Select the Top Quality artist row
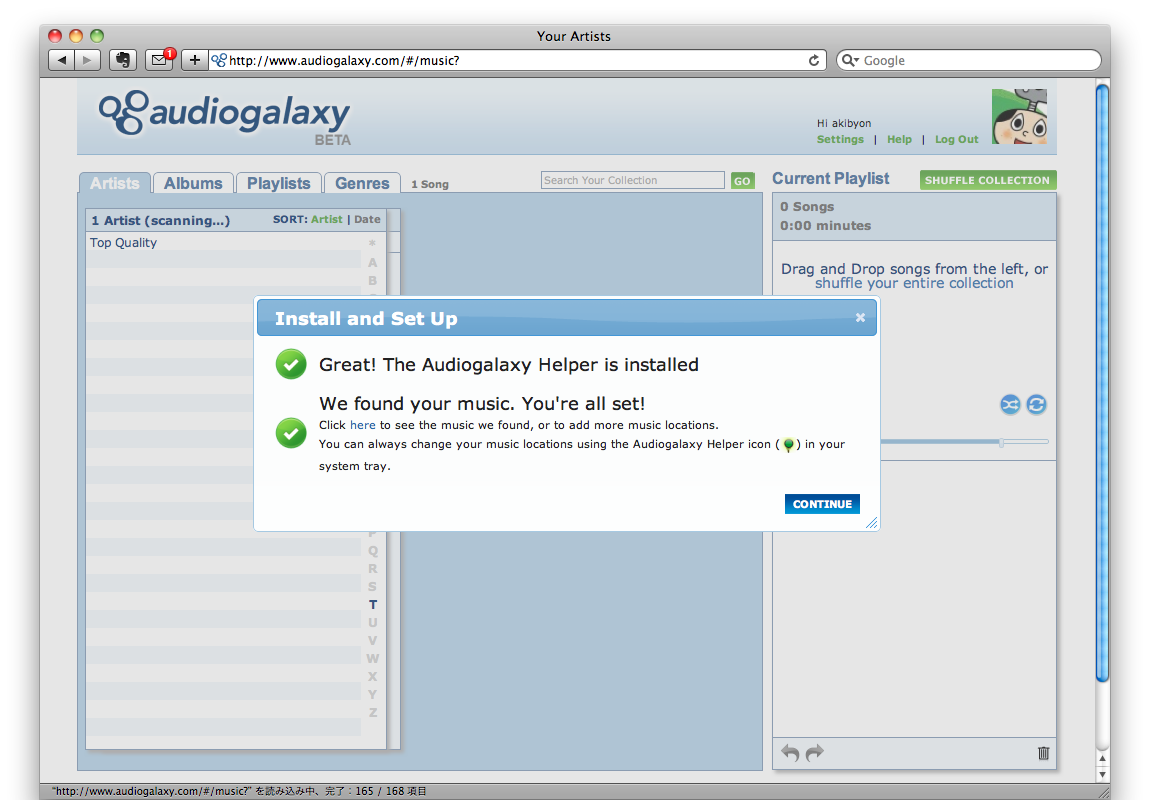This screenshot has height=800, width=1150. click(x=224, y=243)
